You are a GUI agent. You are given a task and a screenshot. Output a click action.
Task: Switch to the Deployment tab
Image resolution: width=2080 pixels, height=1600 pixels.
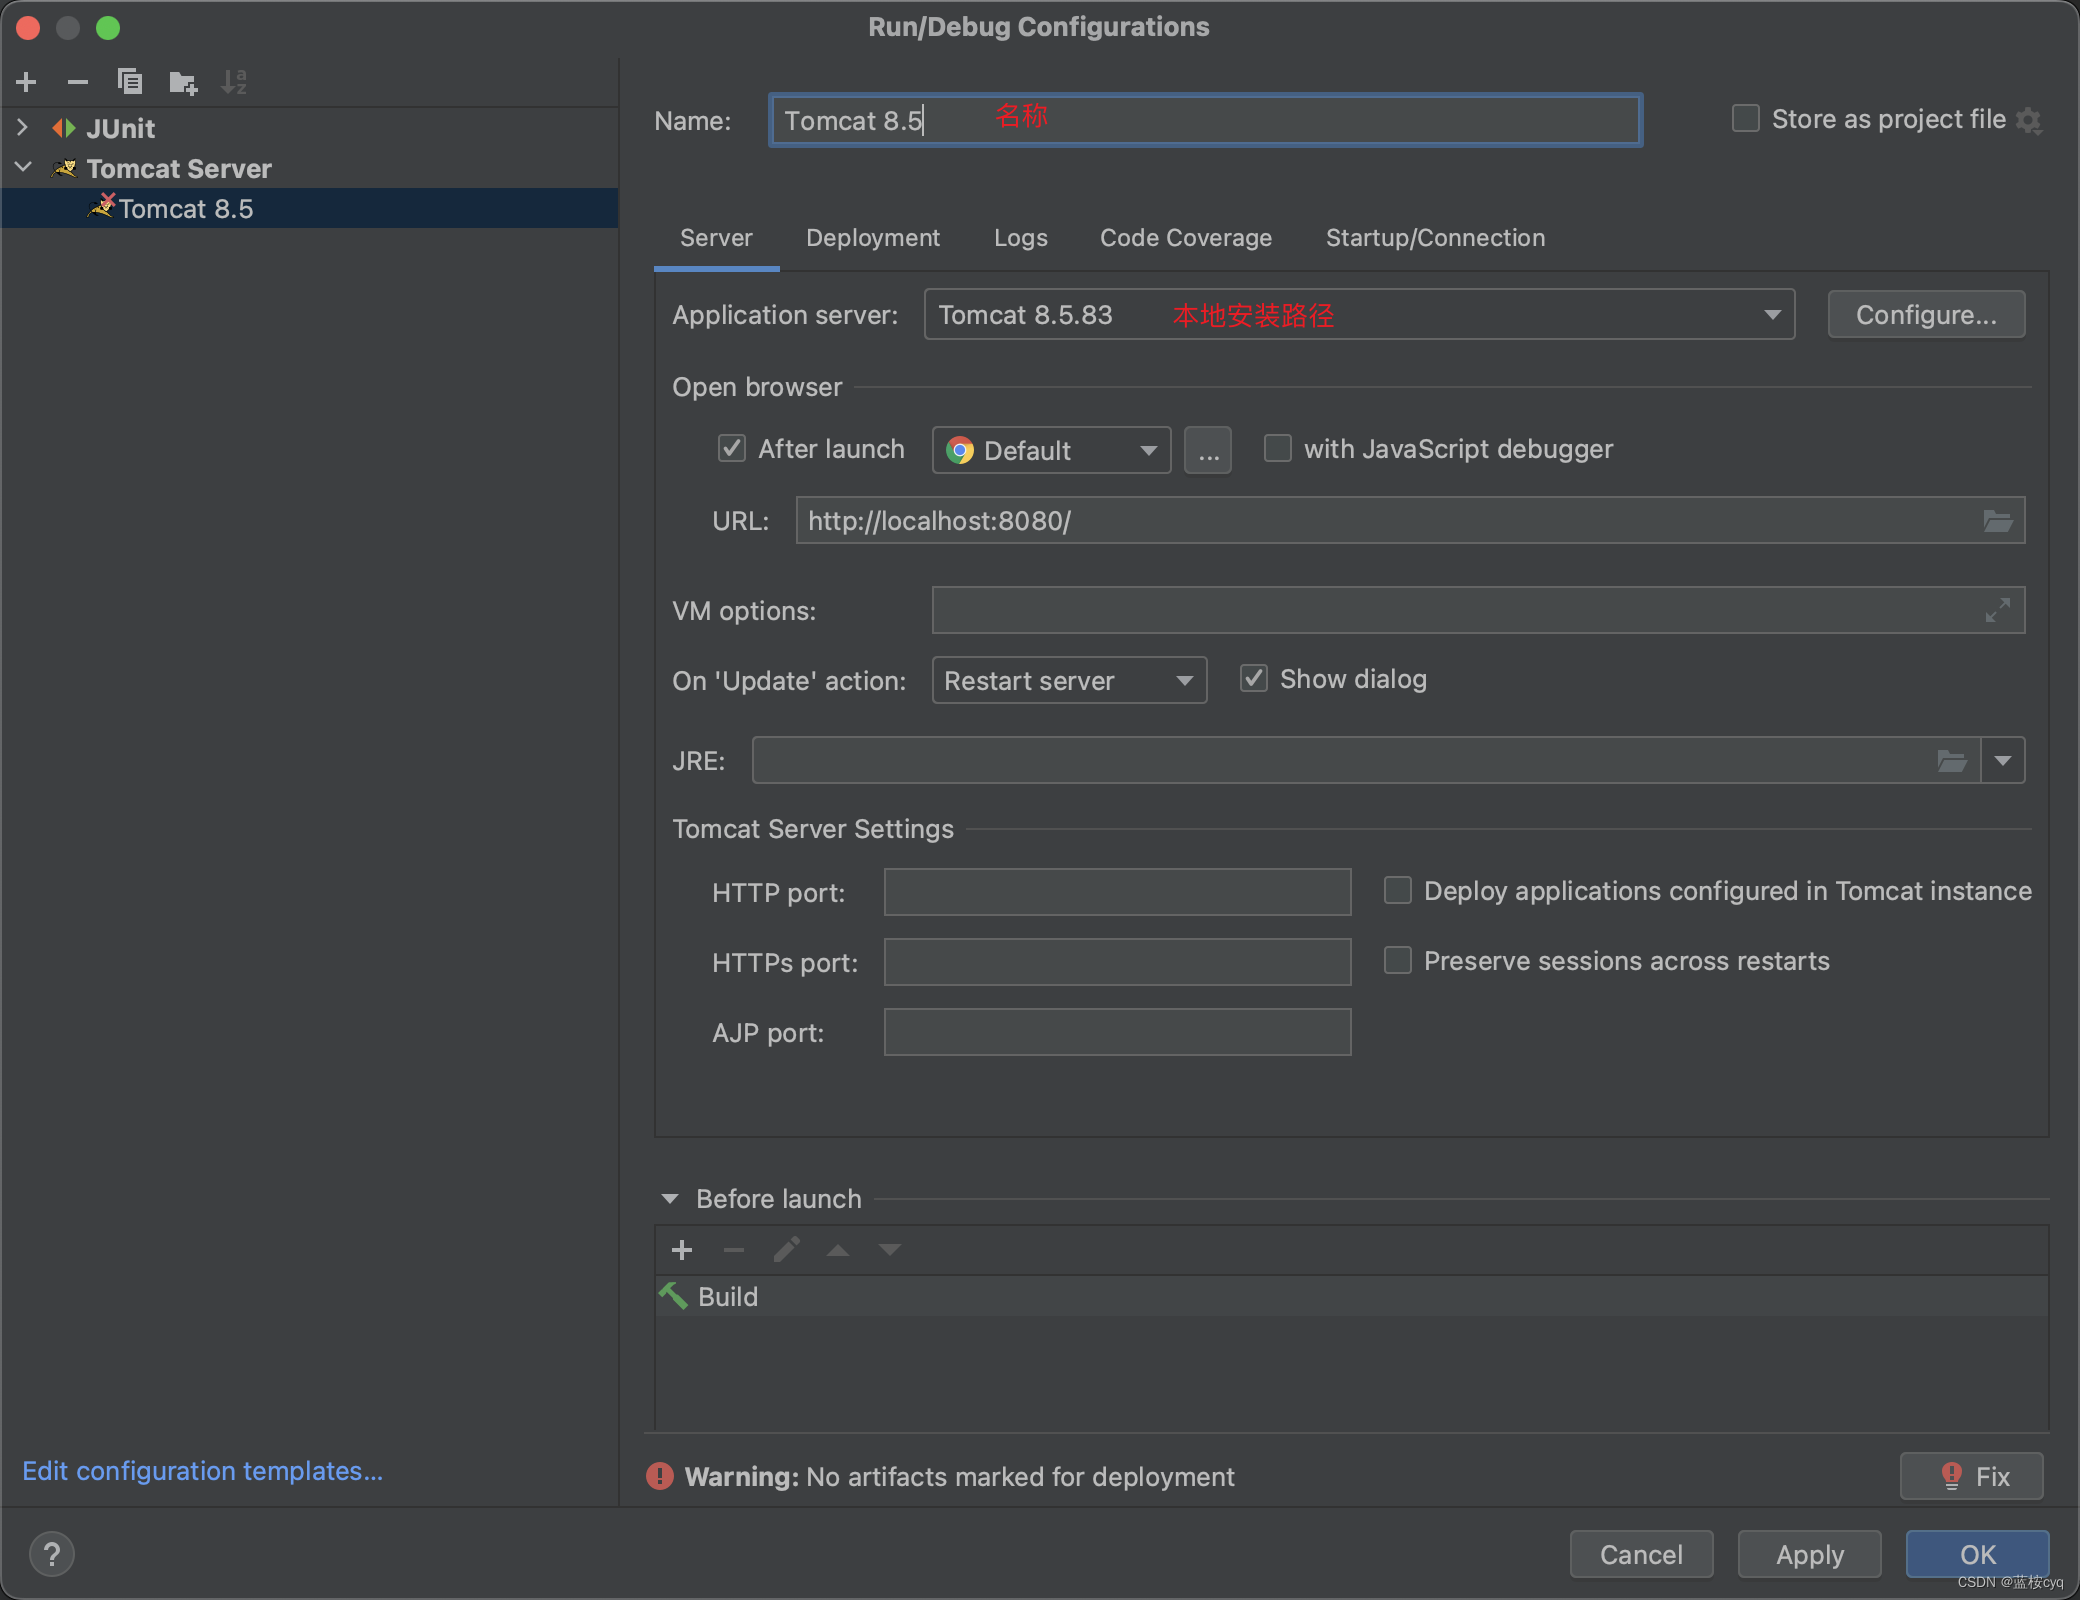pos(873,238)
